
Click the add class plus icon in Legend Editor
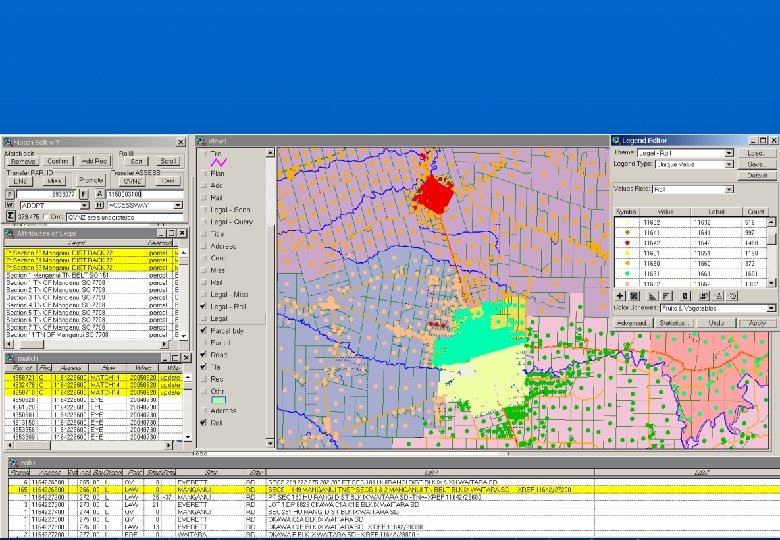620,296
